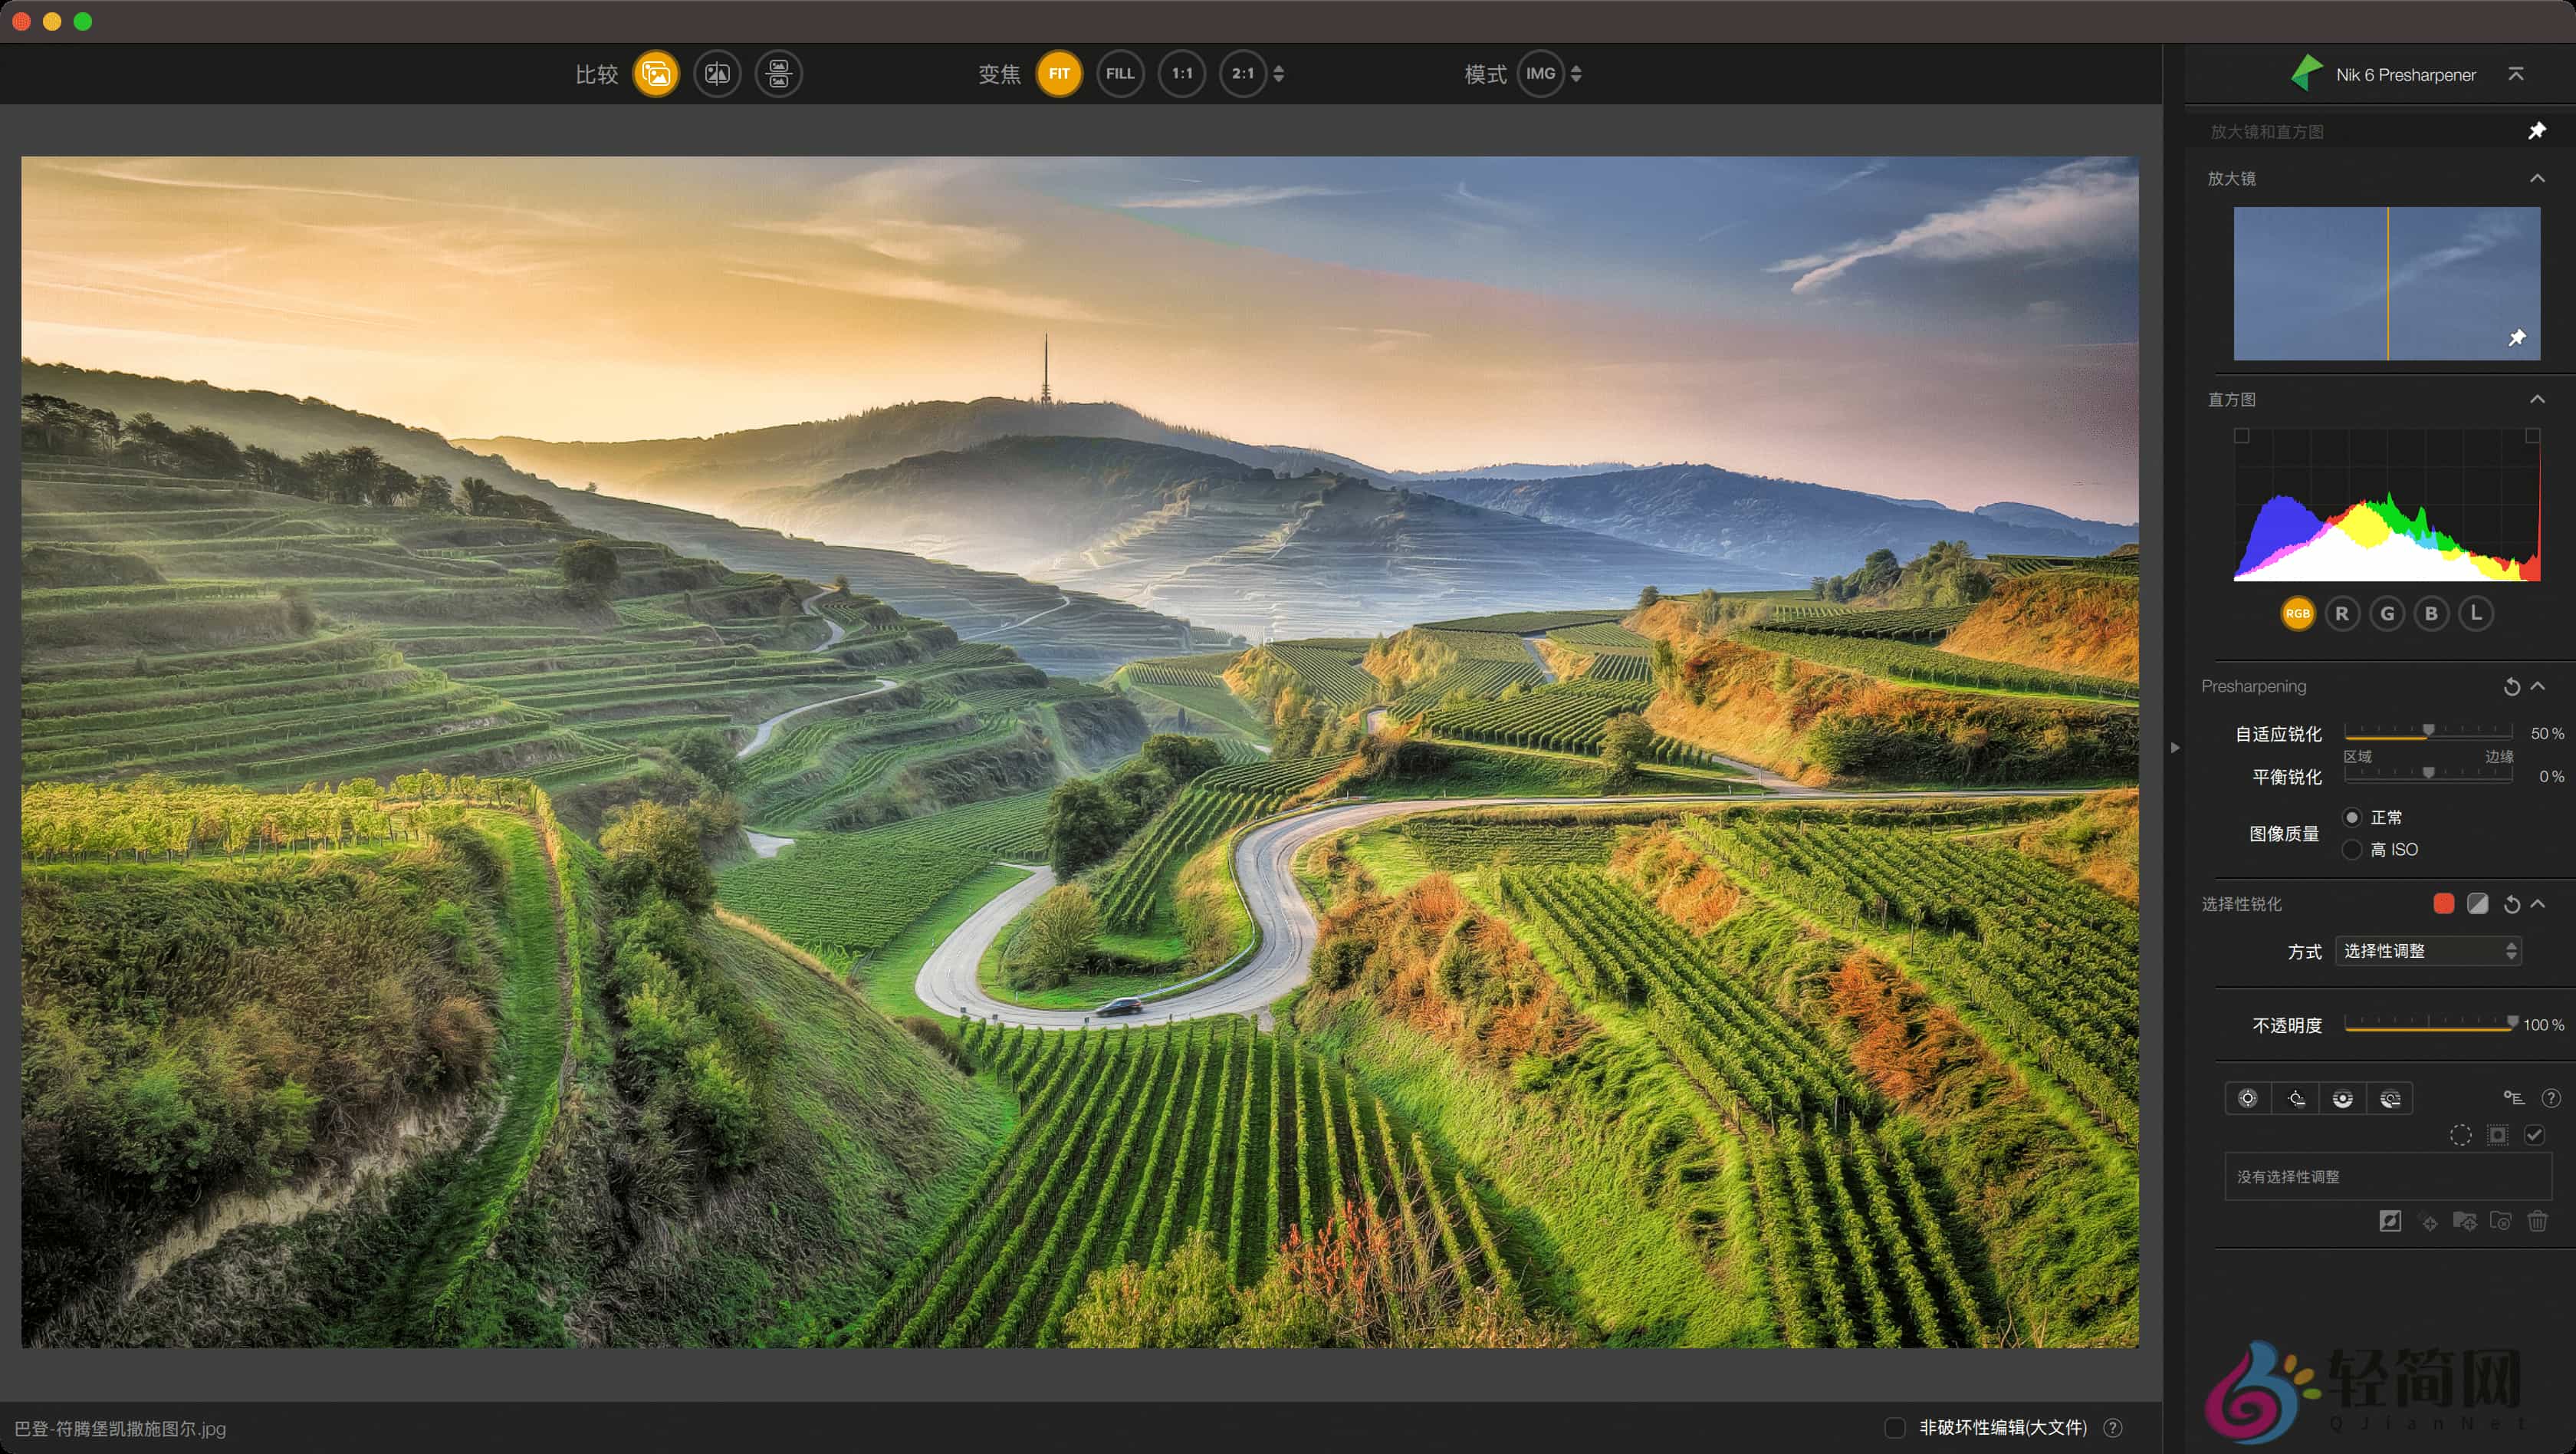This screenshot has height=1454, width=2576.
Task: Switch to top-bottom split compare view
Action: [779, 74]
